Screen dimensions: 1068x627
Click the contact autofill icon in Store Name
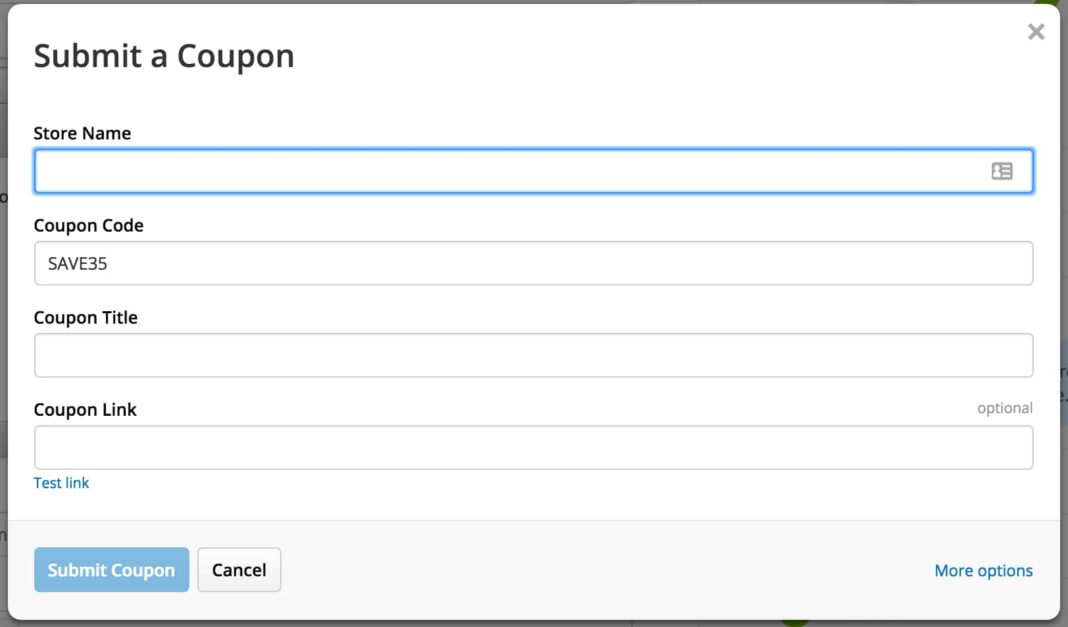[x=1001, y=171]
